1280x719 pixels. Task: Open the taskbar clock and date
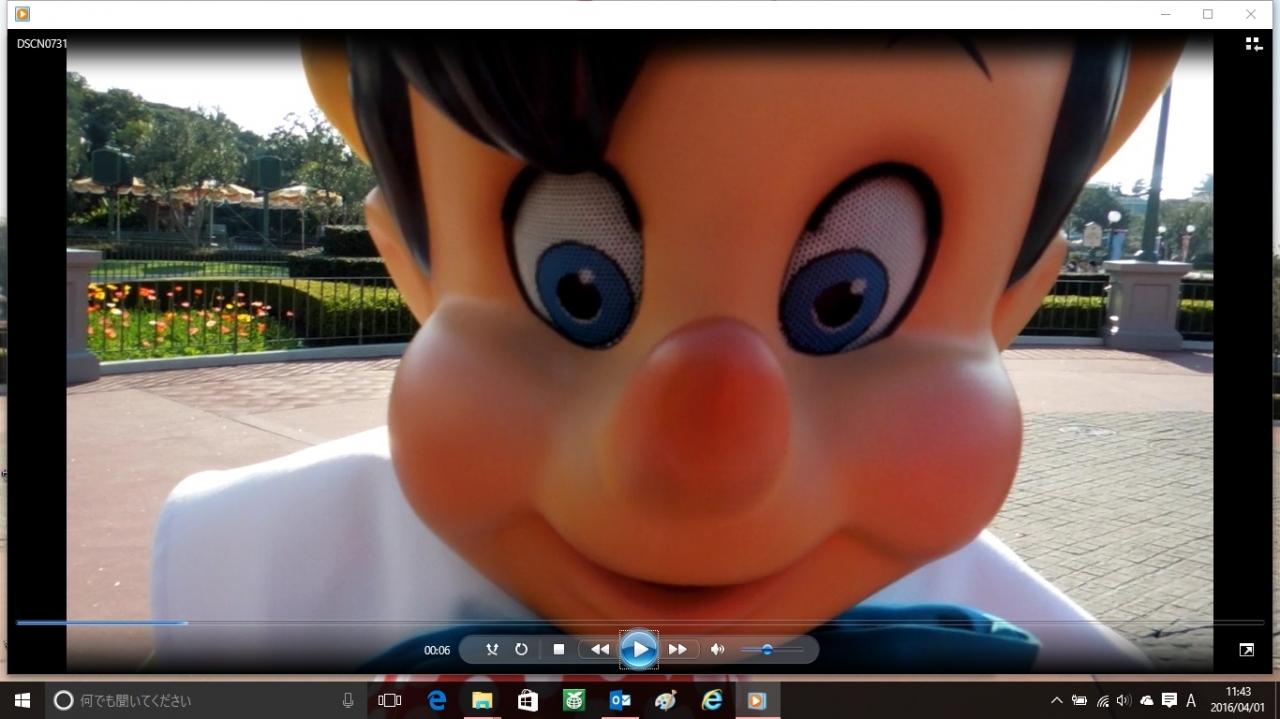point(1238,700)
